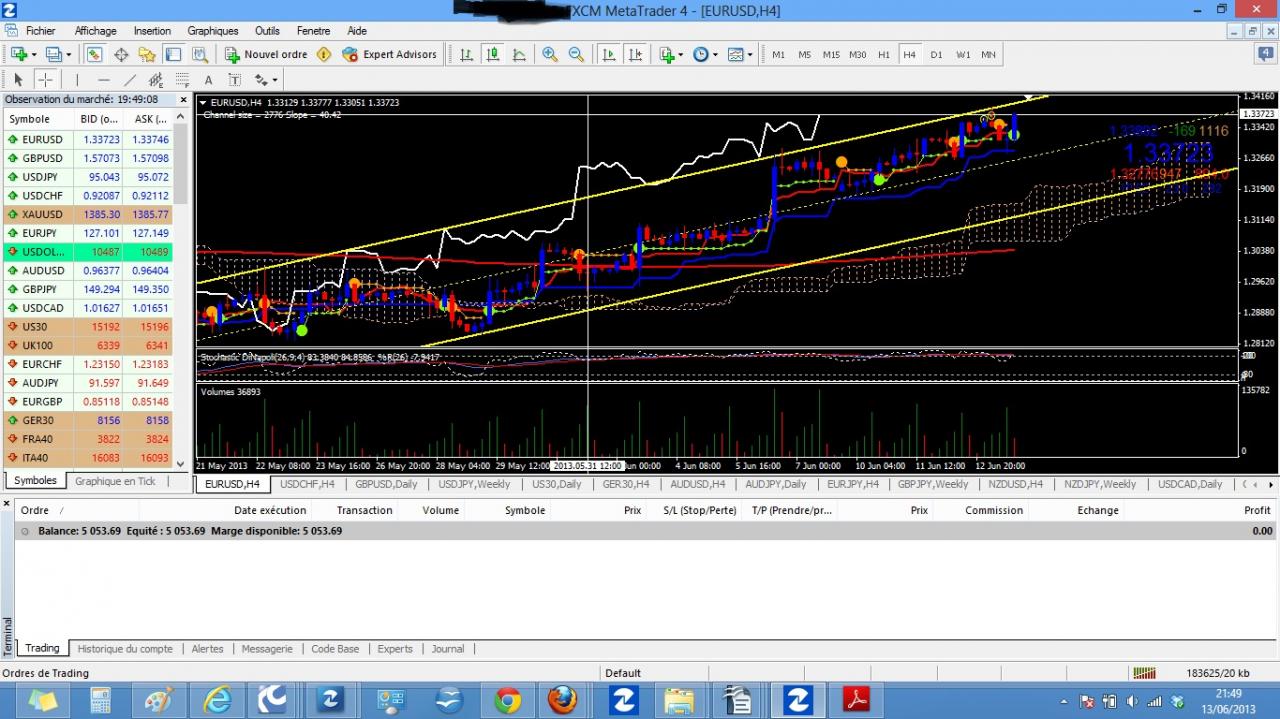Switch to Bar Chart display
1280x719 pixels.
(466, 54)
